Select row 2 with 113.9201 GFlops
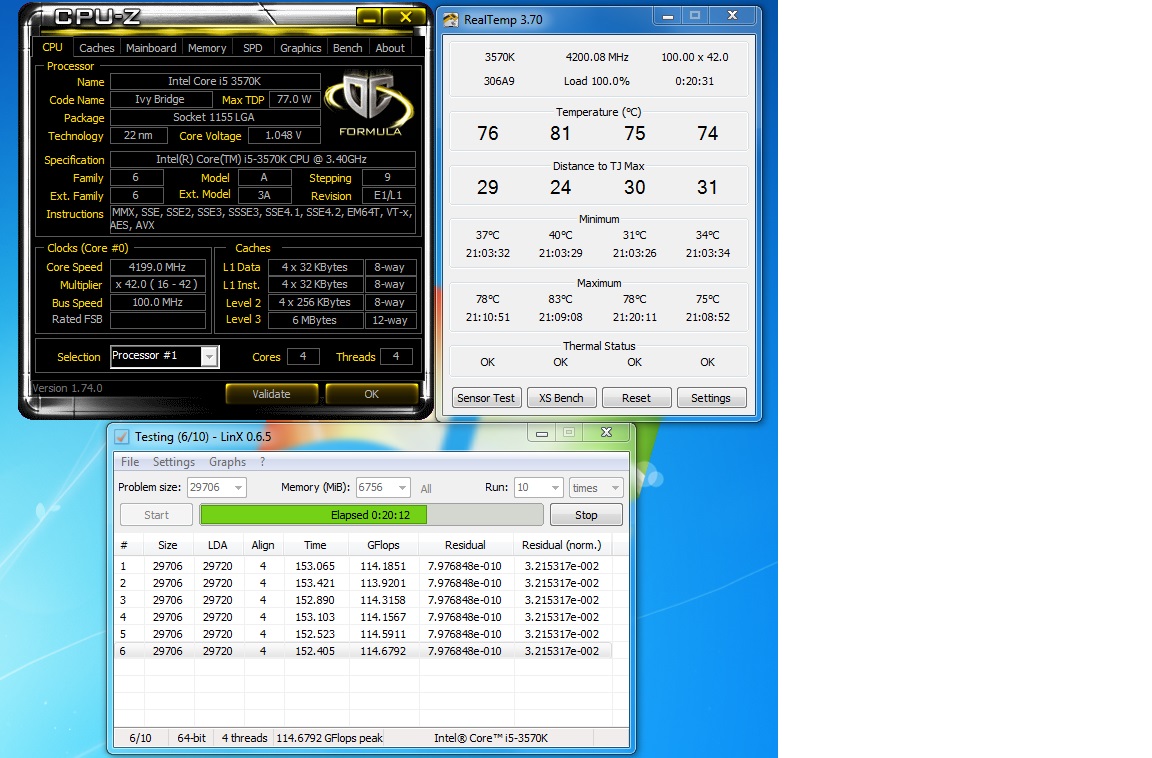The image size is (1152, 758). tap(363, 583)
